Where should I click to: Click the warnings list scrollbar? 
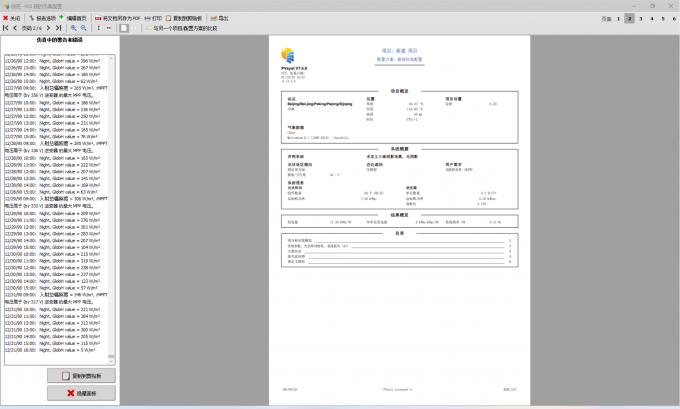click(113, 200)
